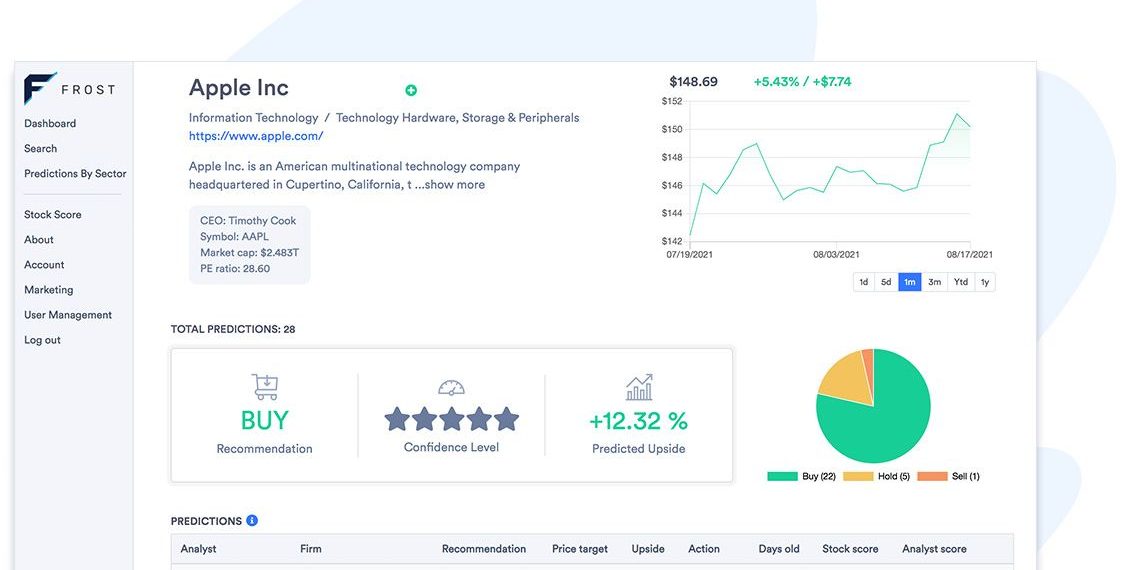This screenshot has height=570, width=1130.
Task: Select the 3m chart range
Action: tap(934, 282)
